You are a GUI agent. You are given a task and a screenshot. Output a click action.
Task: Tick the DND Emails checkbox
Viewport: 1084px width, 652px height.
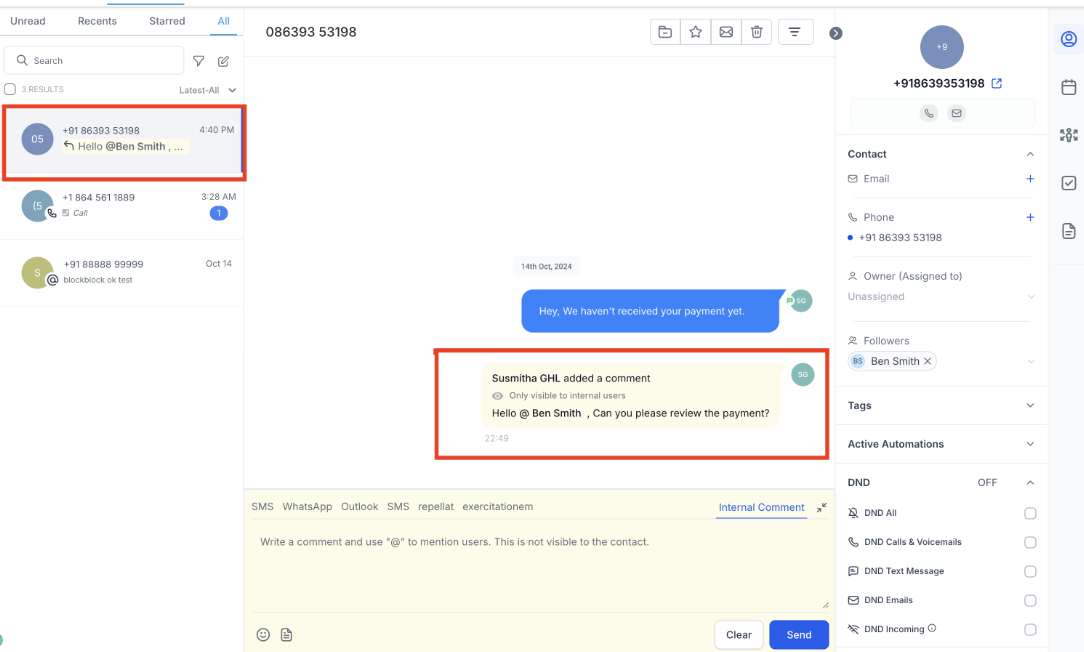tap(1030, 601)
